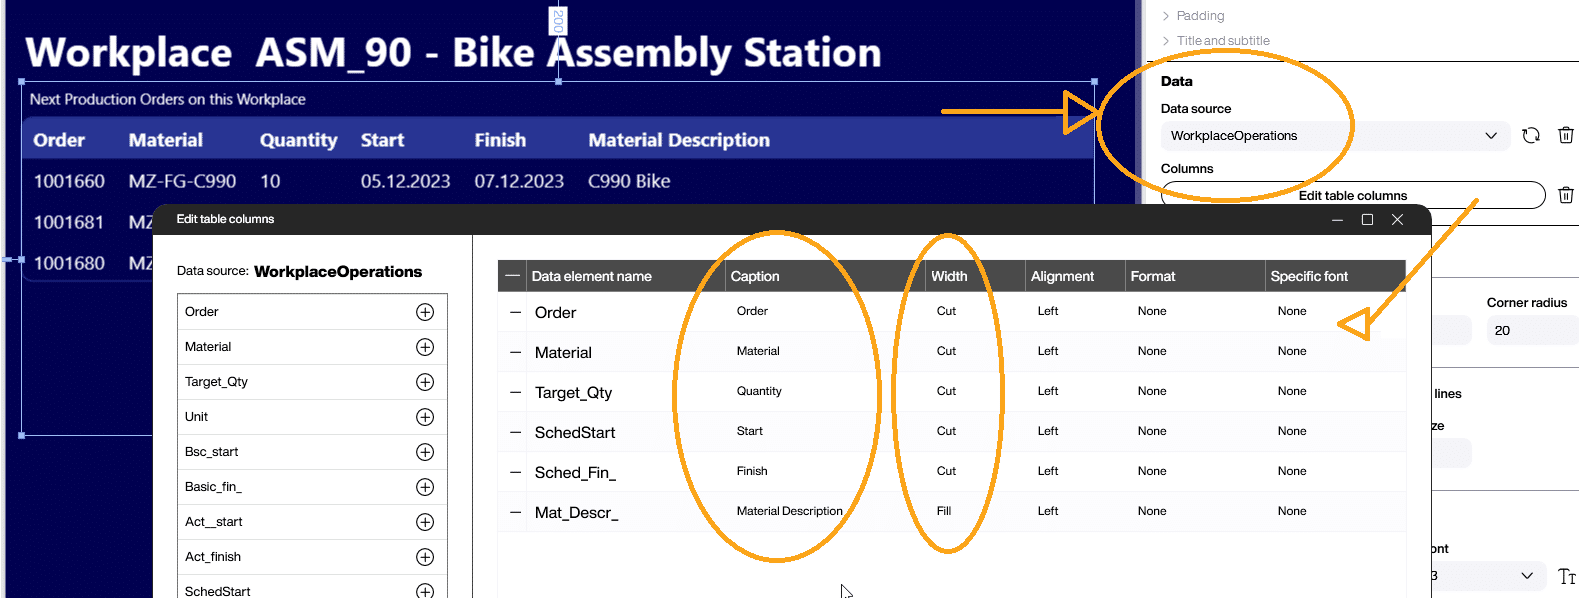The image size is (1579, 598).
Task: Select order 1001660 in the preview table
Action: click(x=69, y=181)
